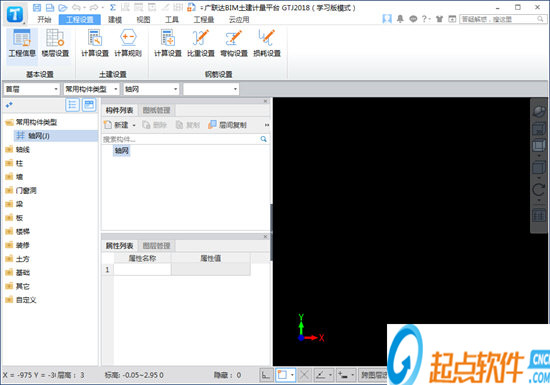Click the save icon in quick access toolbar
Screen dimensions: 550x385
pos(37,7)
